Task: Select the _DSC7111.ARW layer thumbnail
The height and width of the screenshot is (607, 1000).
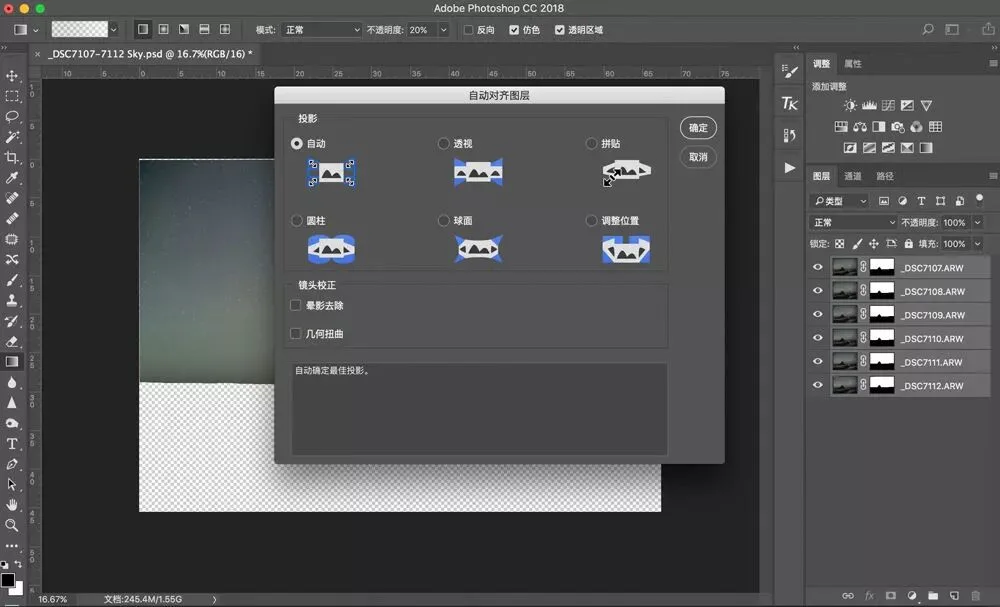Action: point(845,362)
